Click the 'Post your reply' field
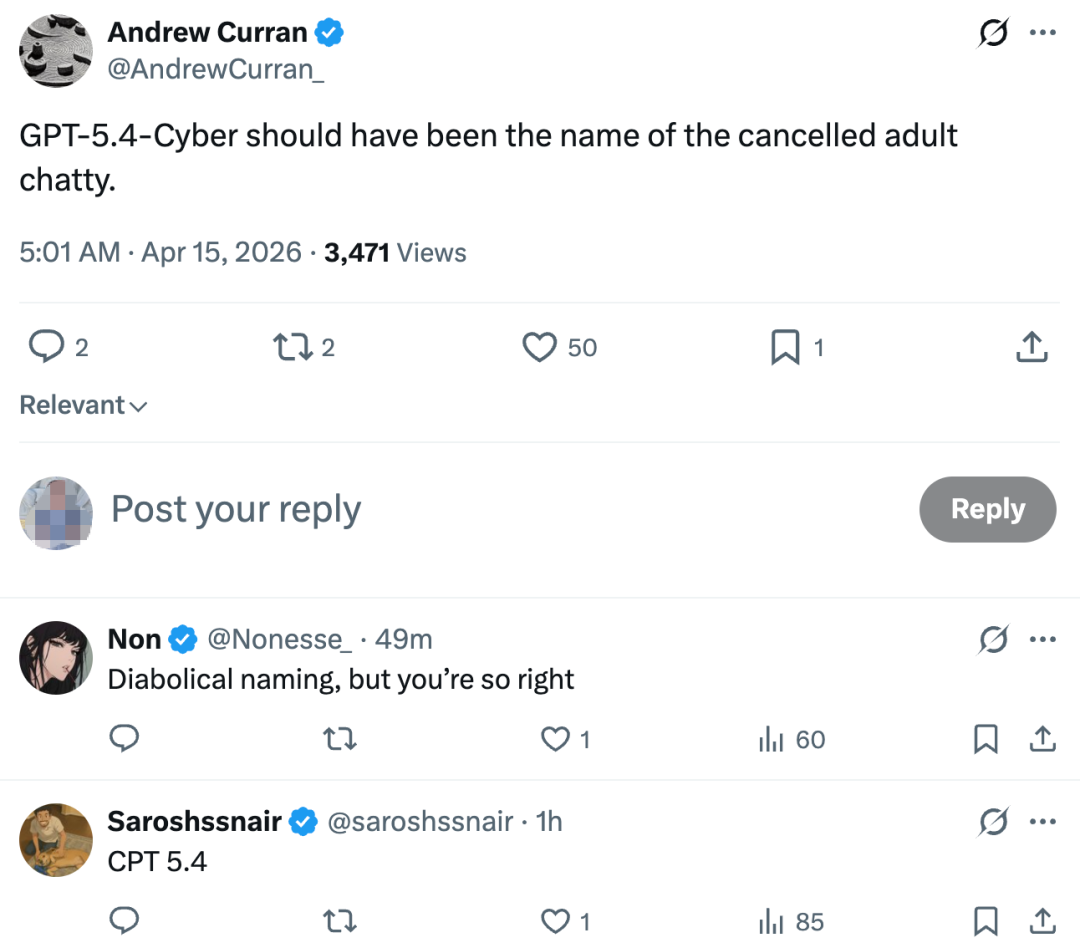Image resolution: width=1080 pixels, height=948 pixels. (x=500, y=509)
